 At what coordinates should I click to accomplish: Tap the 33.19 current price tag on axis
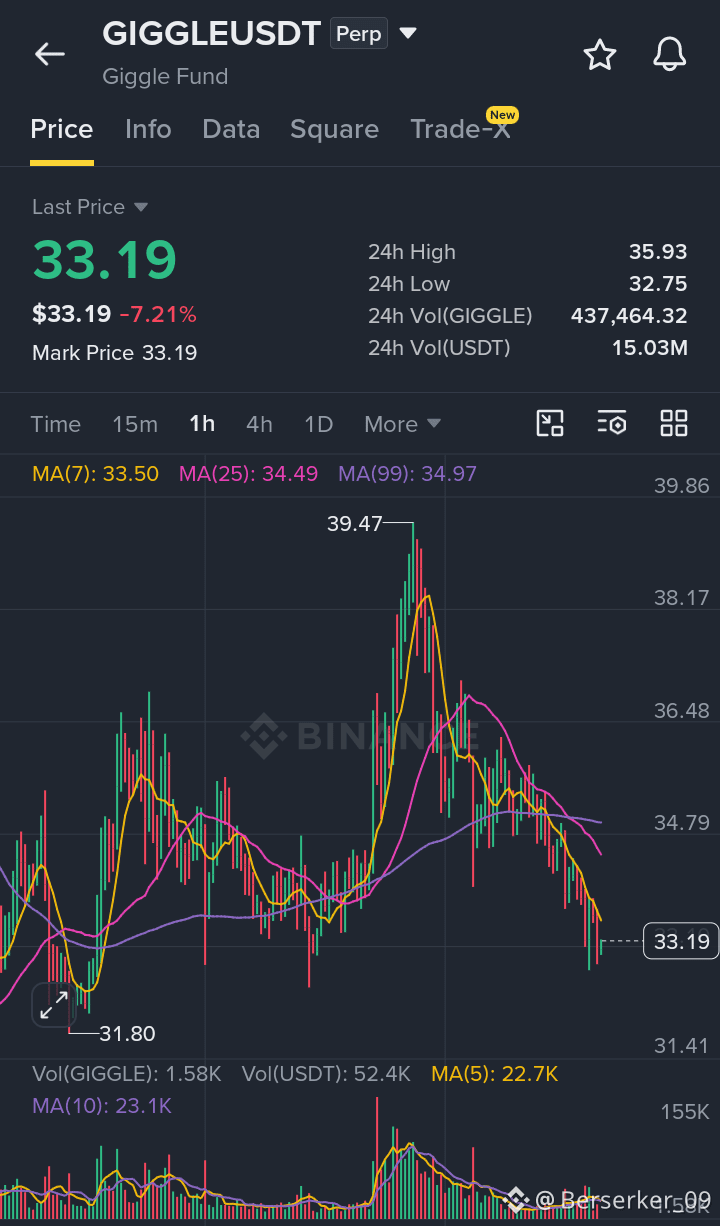(681, 941)
